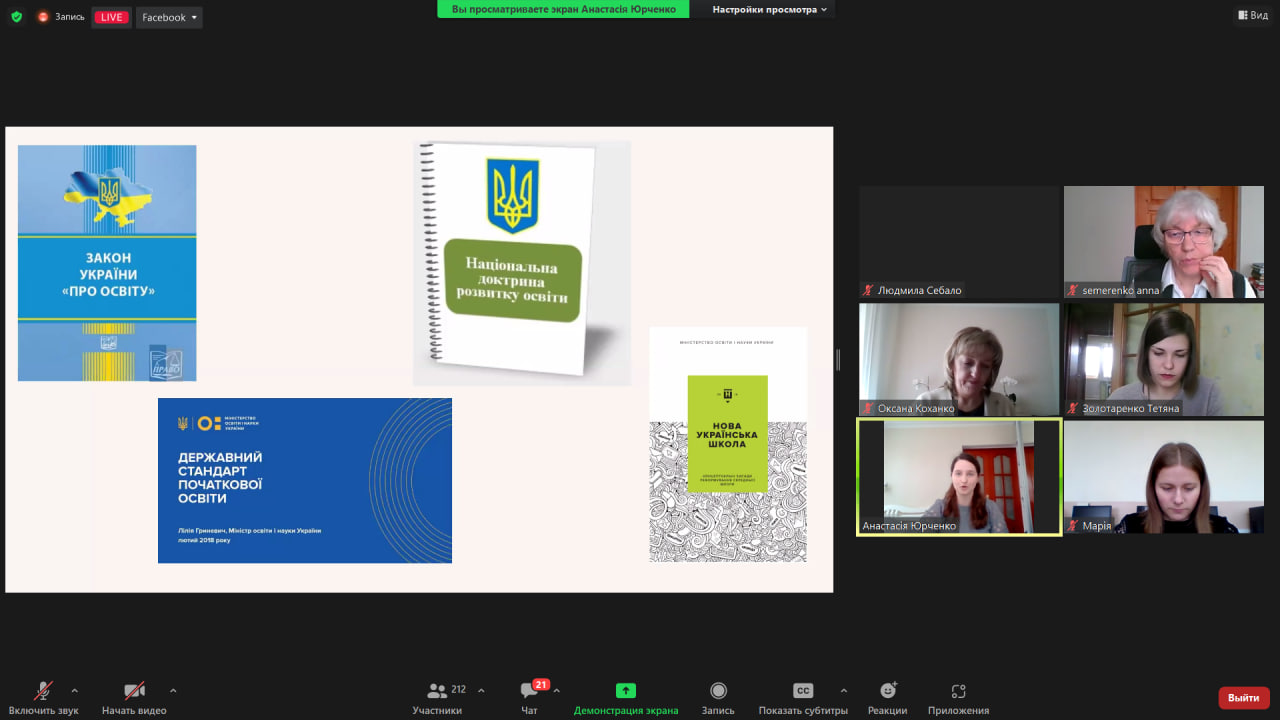The image size is (1280, 720).
Task: Show subtitles with Показать субтитры
Action: [x=802, y=692]
